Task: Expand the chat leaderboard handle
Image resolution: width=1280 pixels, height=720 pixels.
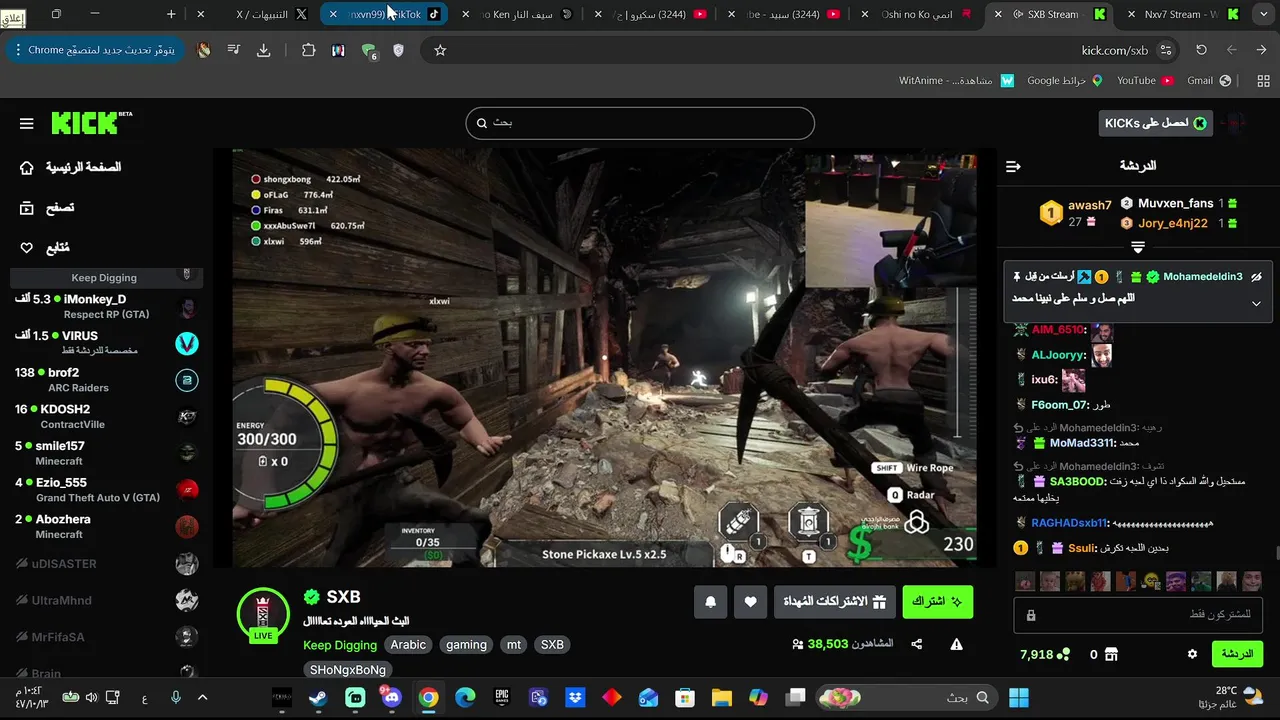Action: (1138, 246)
